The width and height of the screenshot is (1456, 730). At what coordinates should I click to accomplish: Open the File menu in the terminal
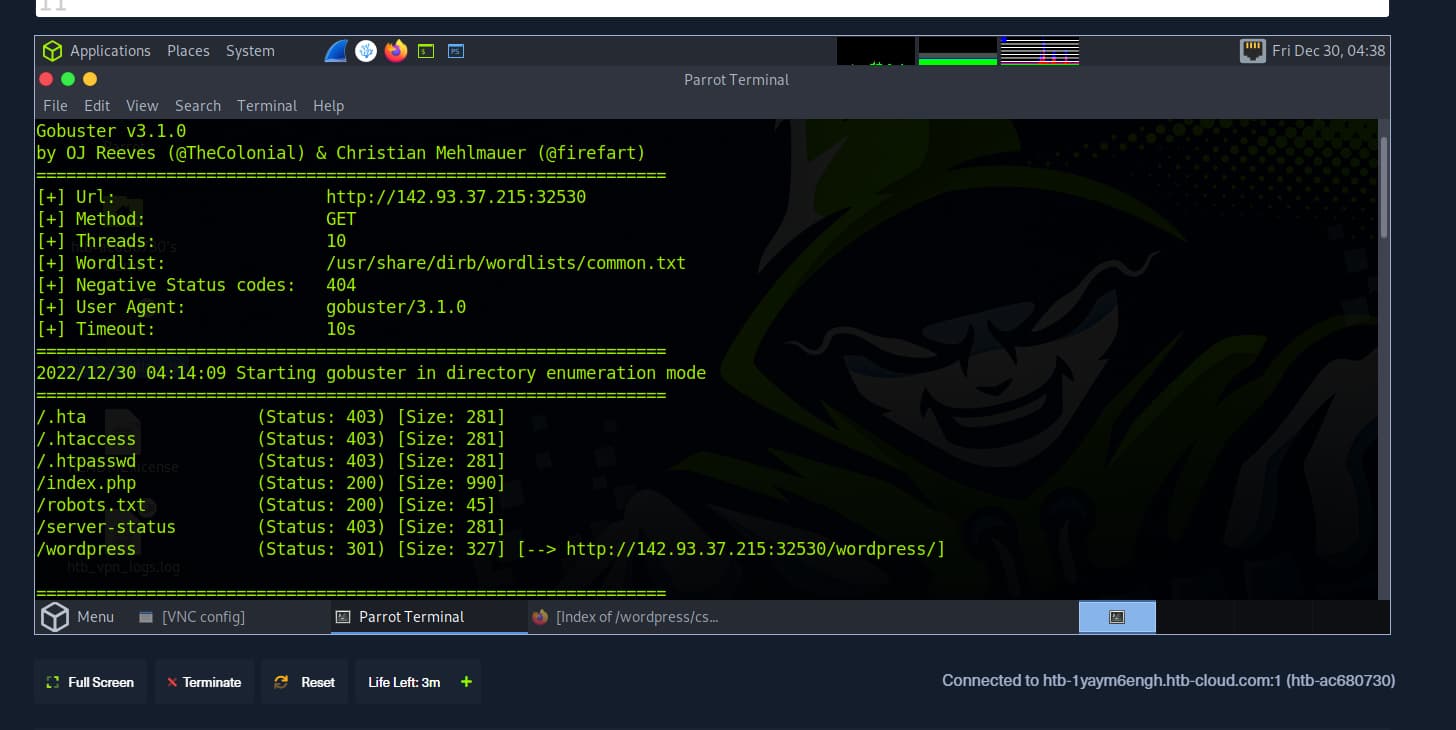pos(56,106)
